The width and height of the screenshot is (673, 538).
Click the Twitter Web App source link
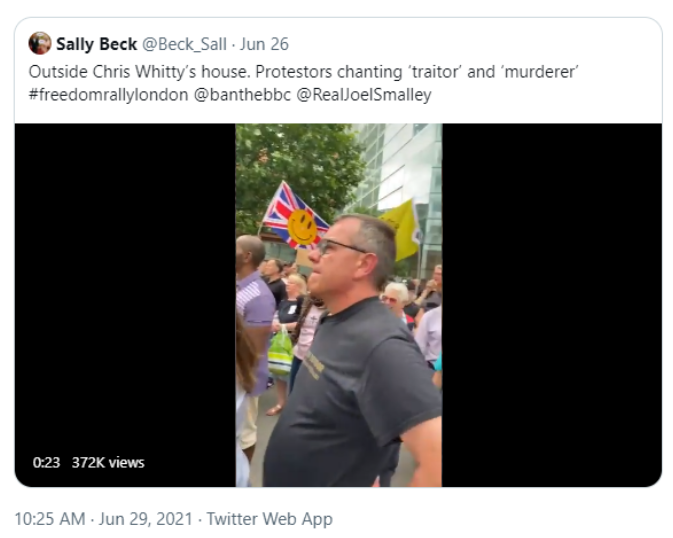[270, 519]
